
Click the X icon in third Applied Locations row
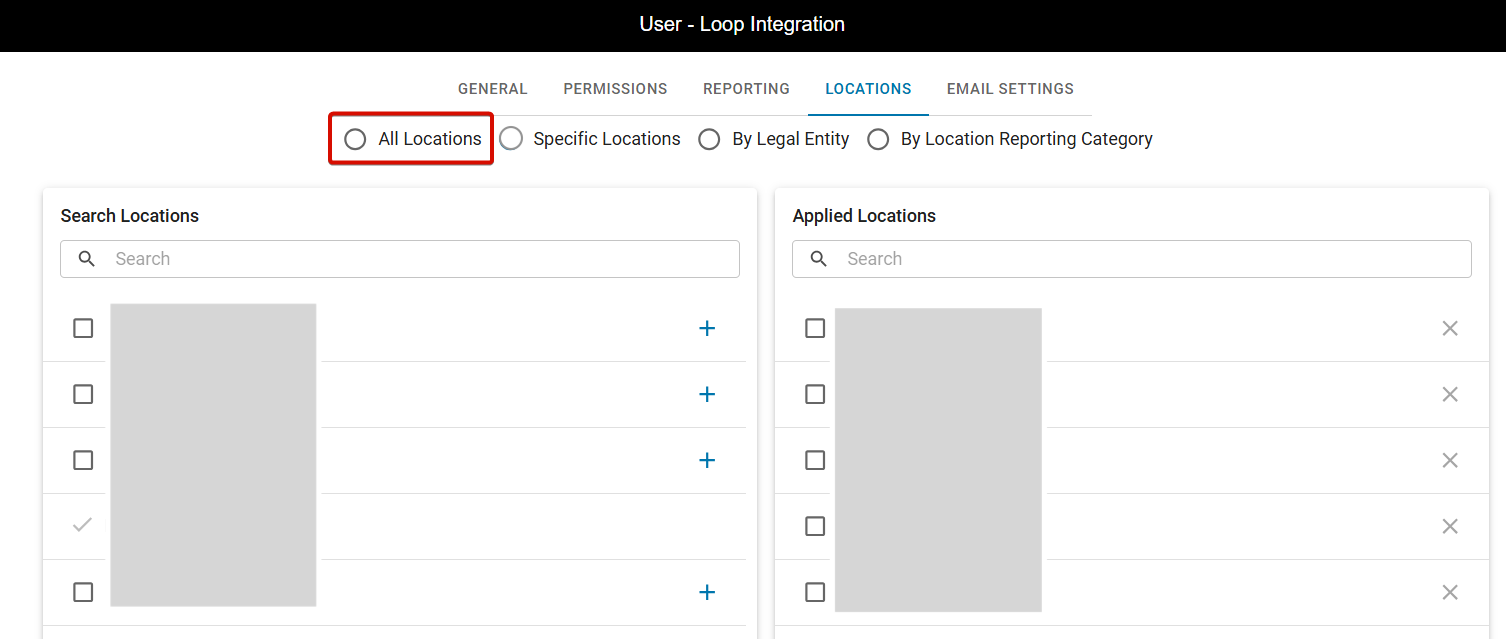(x=1450, y=460)
